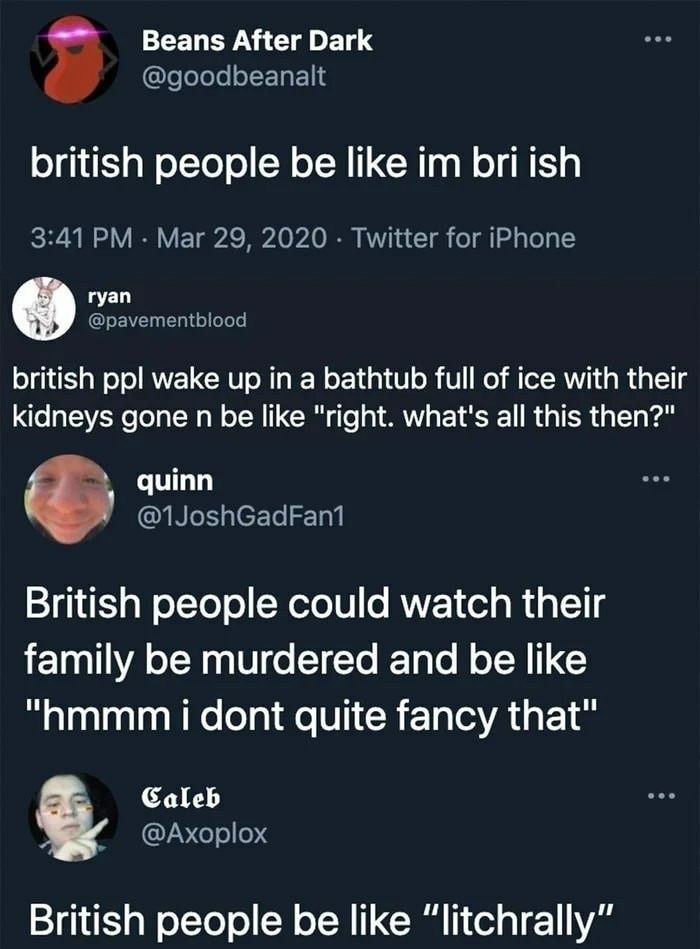Click the 3:41 PM Mar 29, 2020 timestamp
The width and height of the screenshot is (700, 949).
tap(179, 237)
